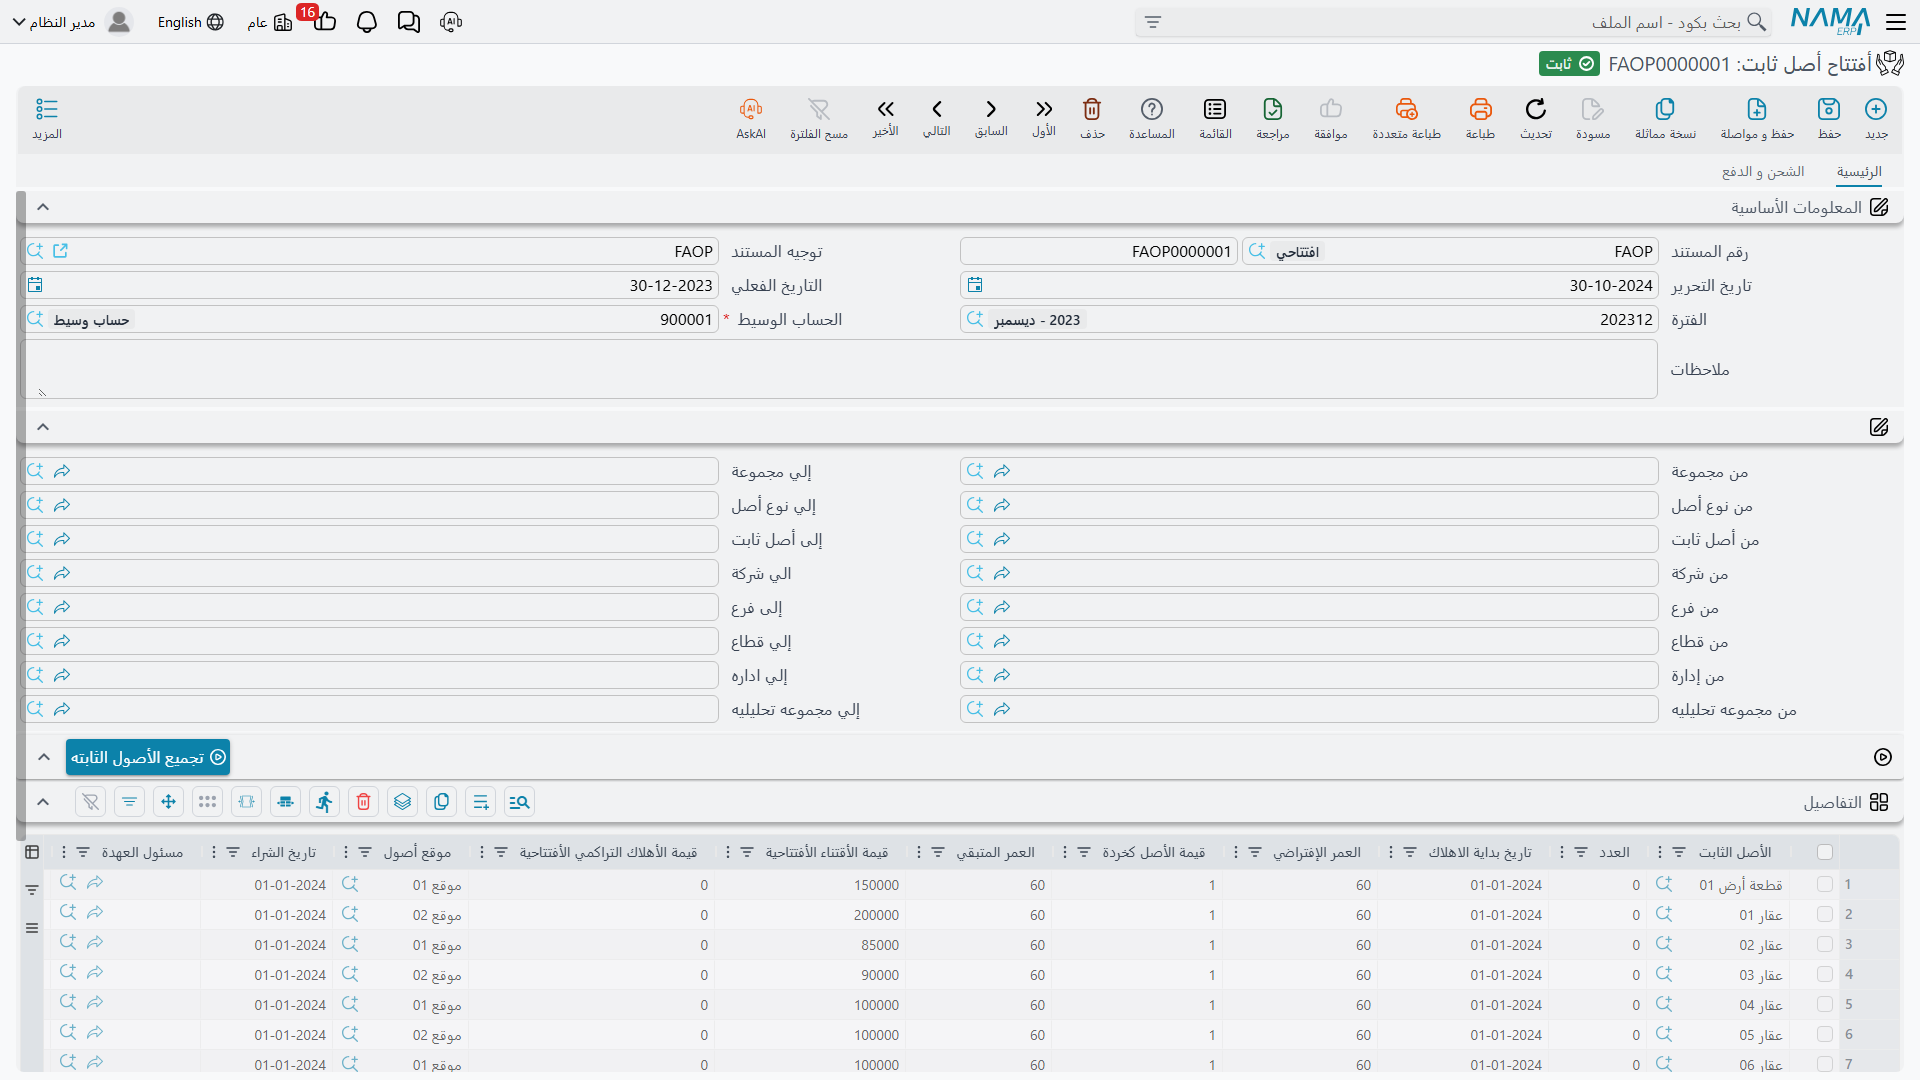
Task: Click the AskAI toolbar icon
Action: 751,109
